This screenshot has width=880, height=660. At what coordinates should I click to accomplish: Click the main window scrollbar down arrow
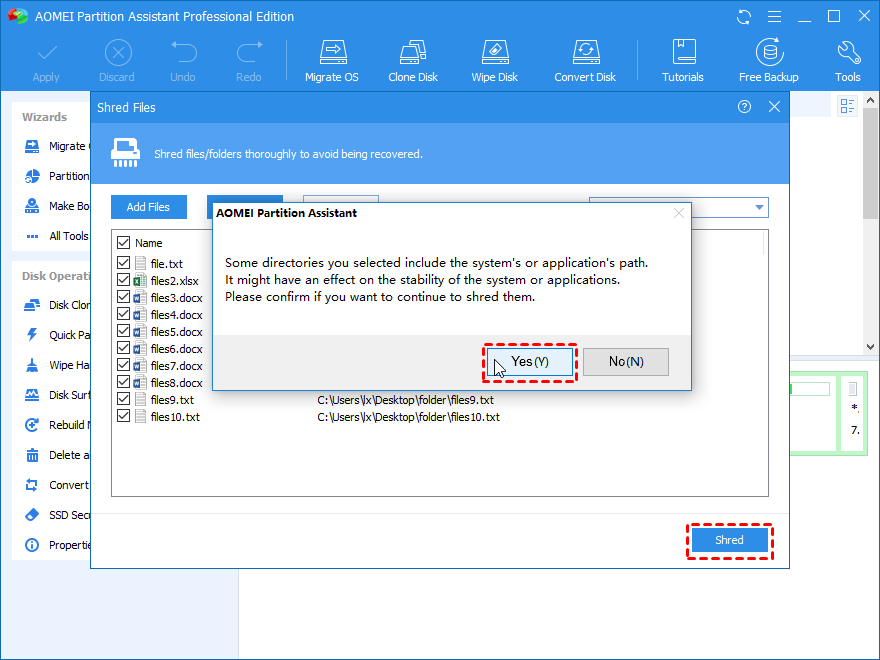[870, 347]
